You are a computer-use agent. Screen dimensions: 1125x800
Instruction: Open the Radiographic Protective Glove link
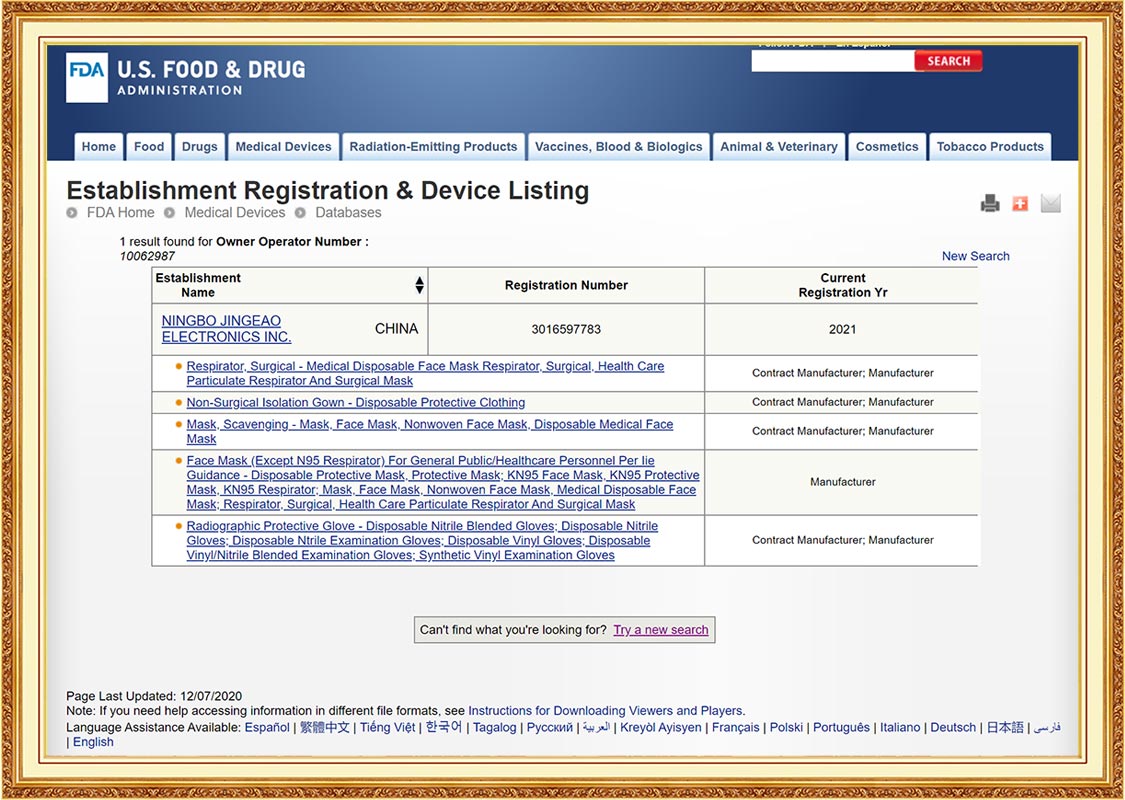pyautogui.click(x=422, y=540)
